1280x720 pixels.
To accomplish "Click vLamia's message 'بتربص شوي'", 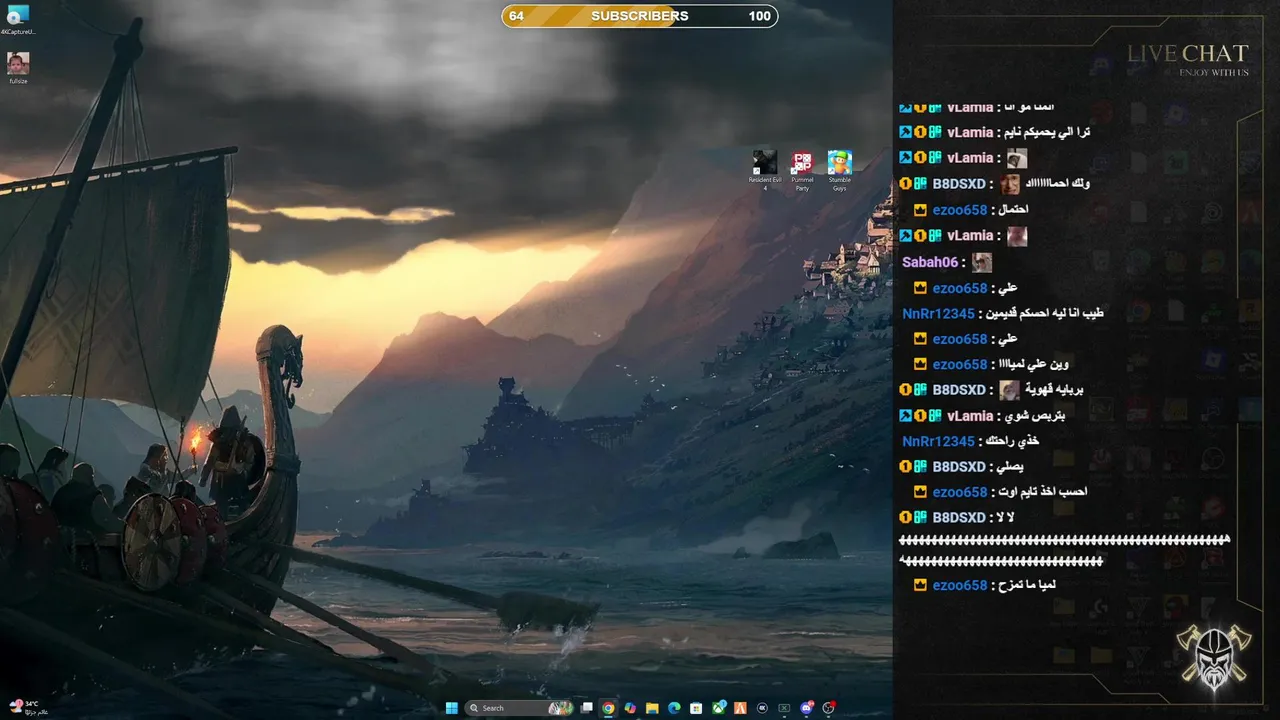I will tap(1034, 416).
